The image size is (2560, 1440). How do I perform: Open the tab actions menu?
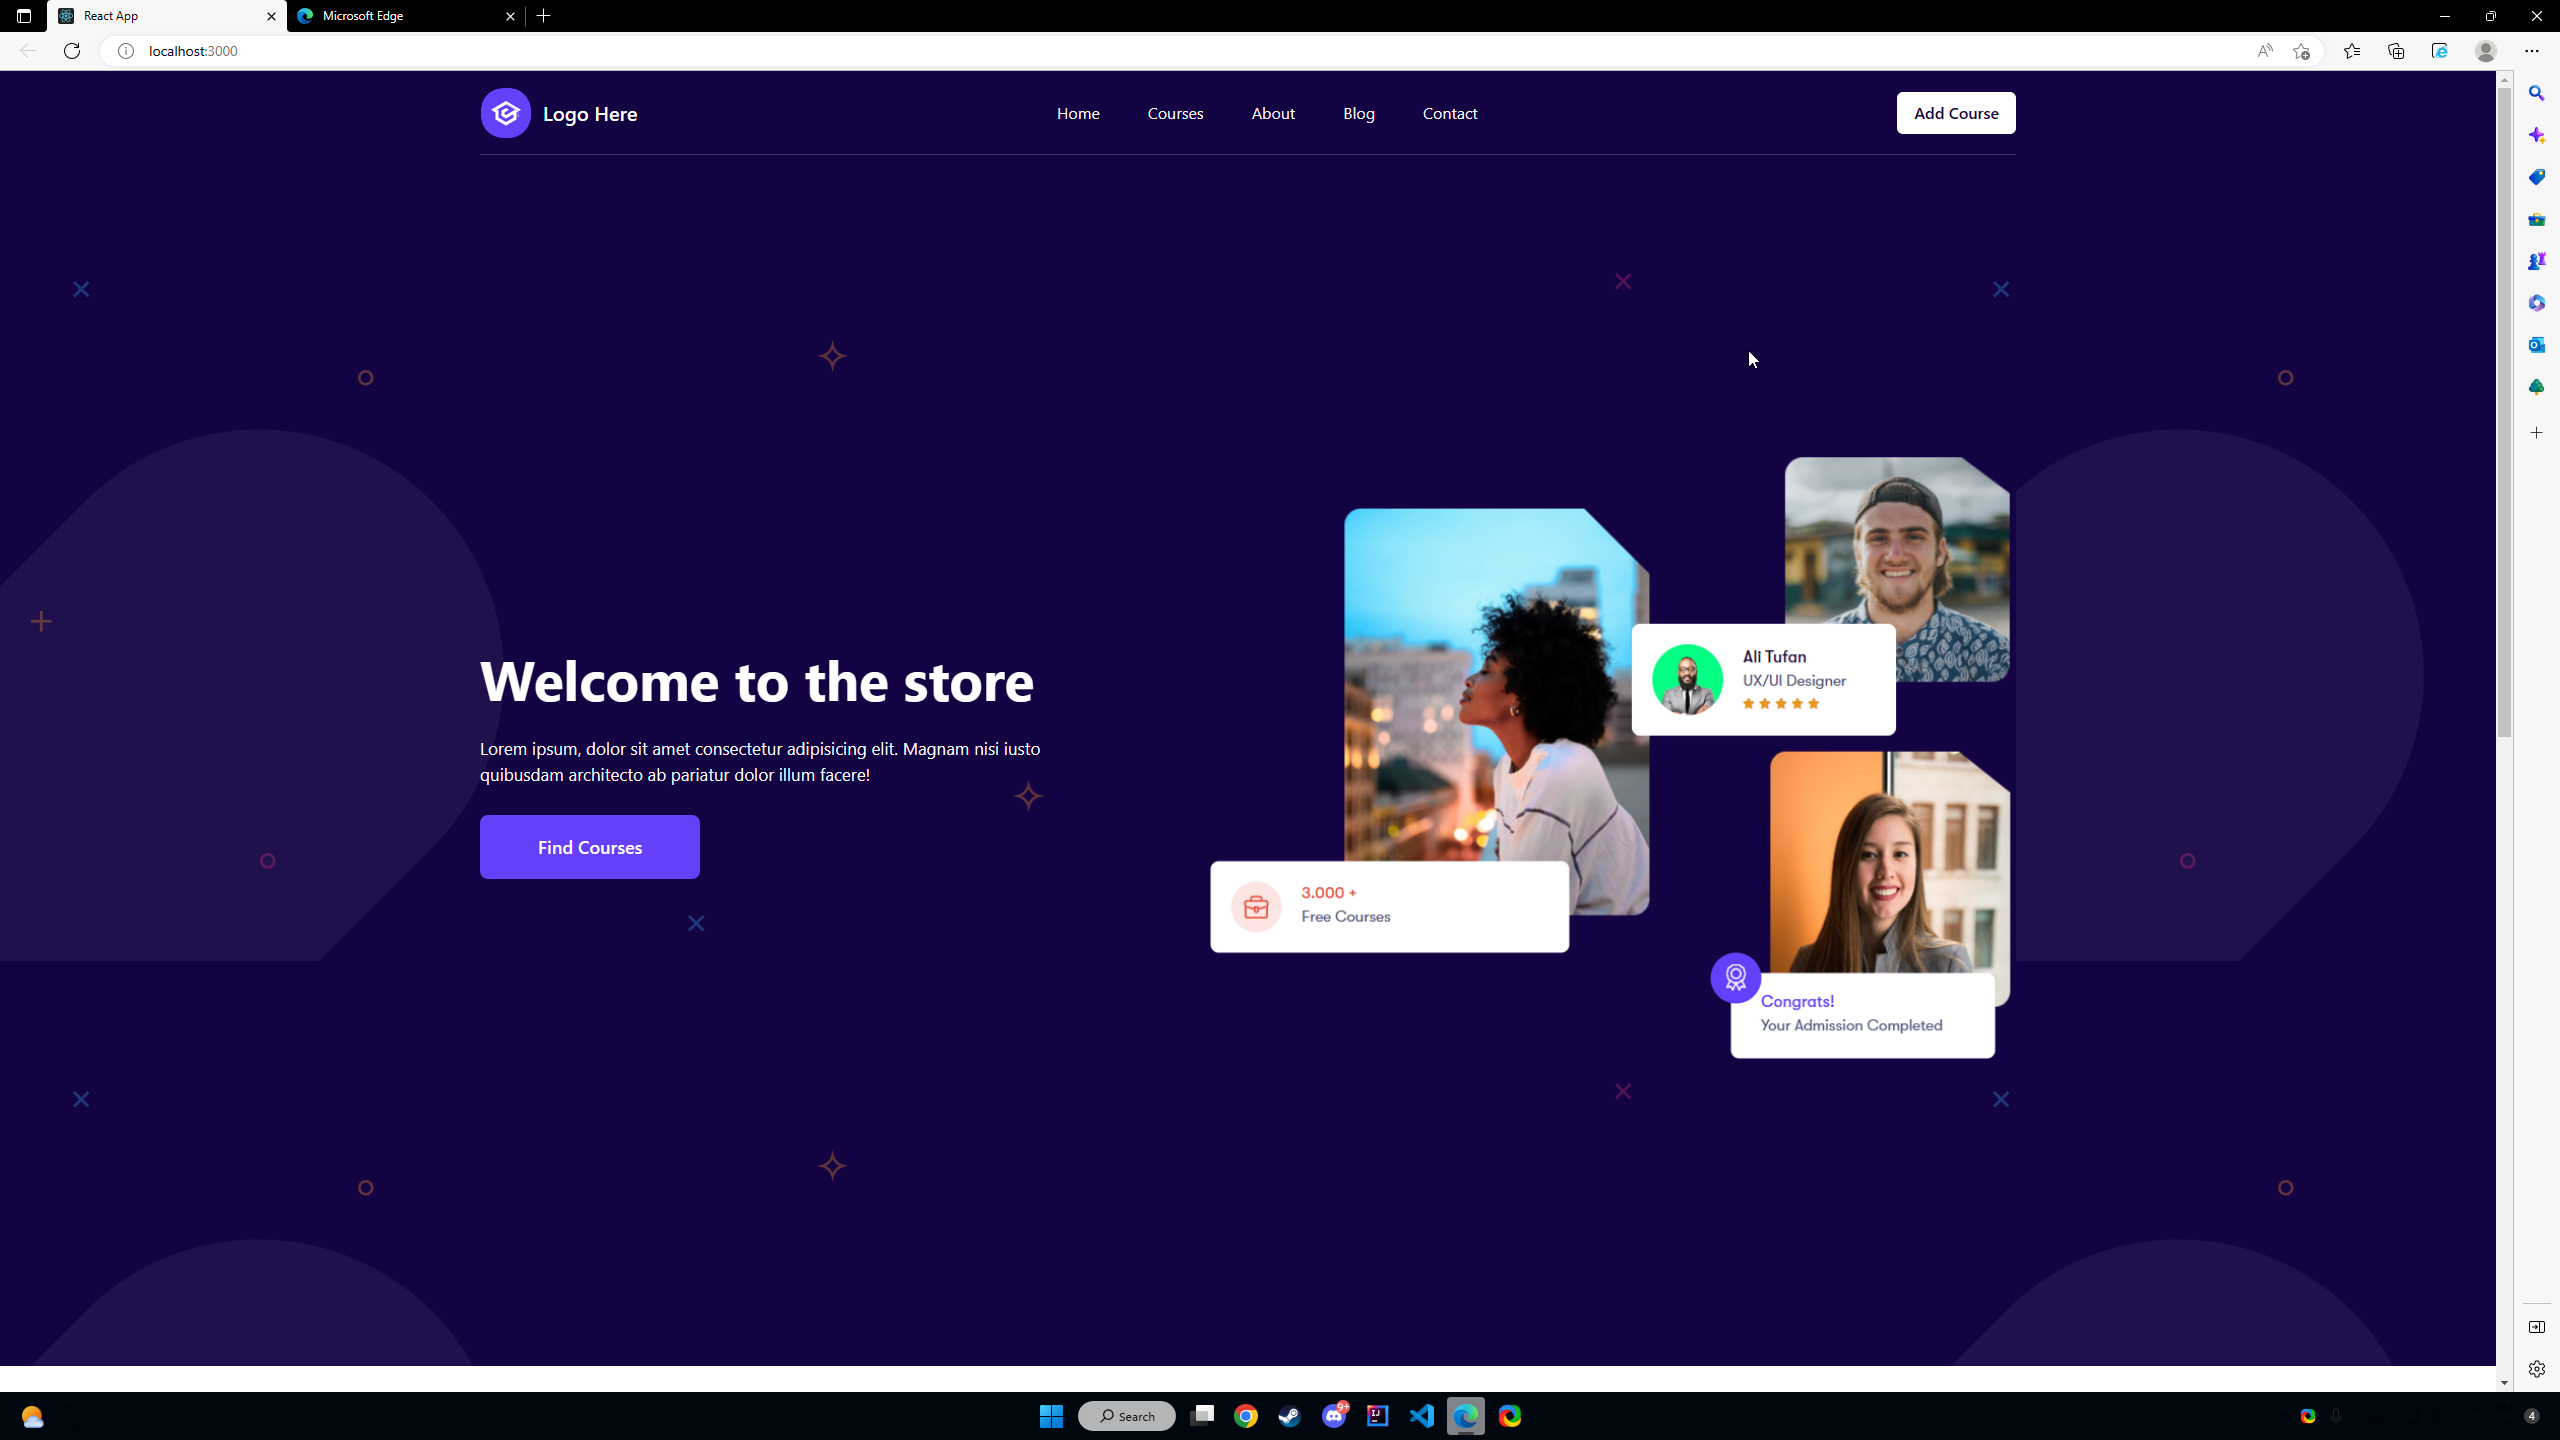[23, 16]
